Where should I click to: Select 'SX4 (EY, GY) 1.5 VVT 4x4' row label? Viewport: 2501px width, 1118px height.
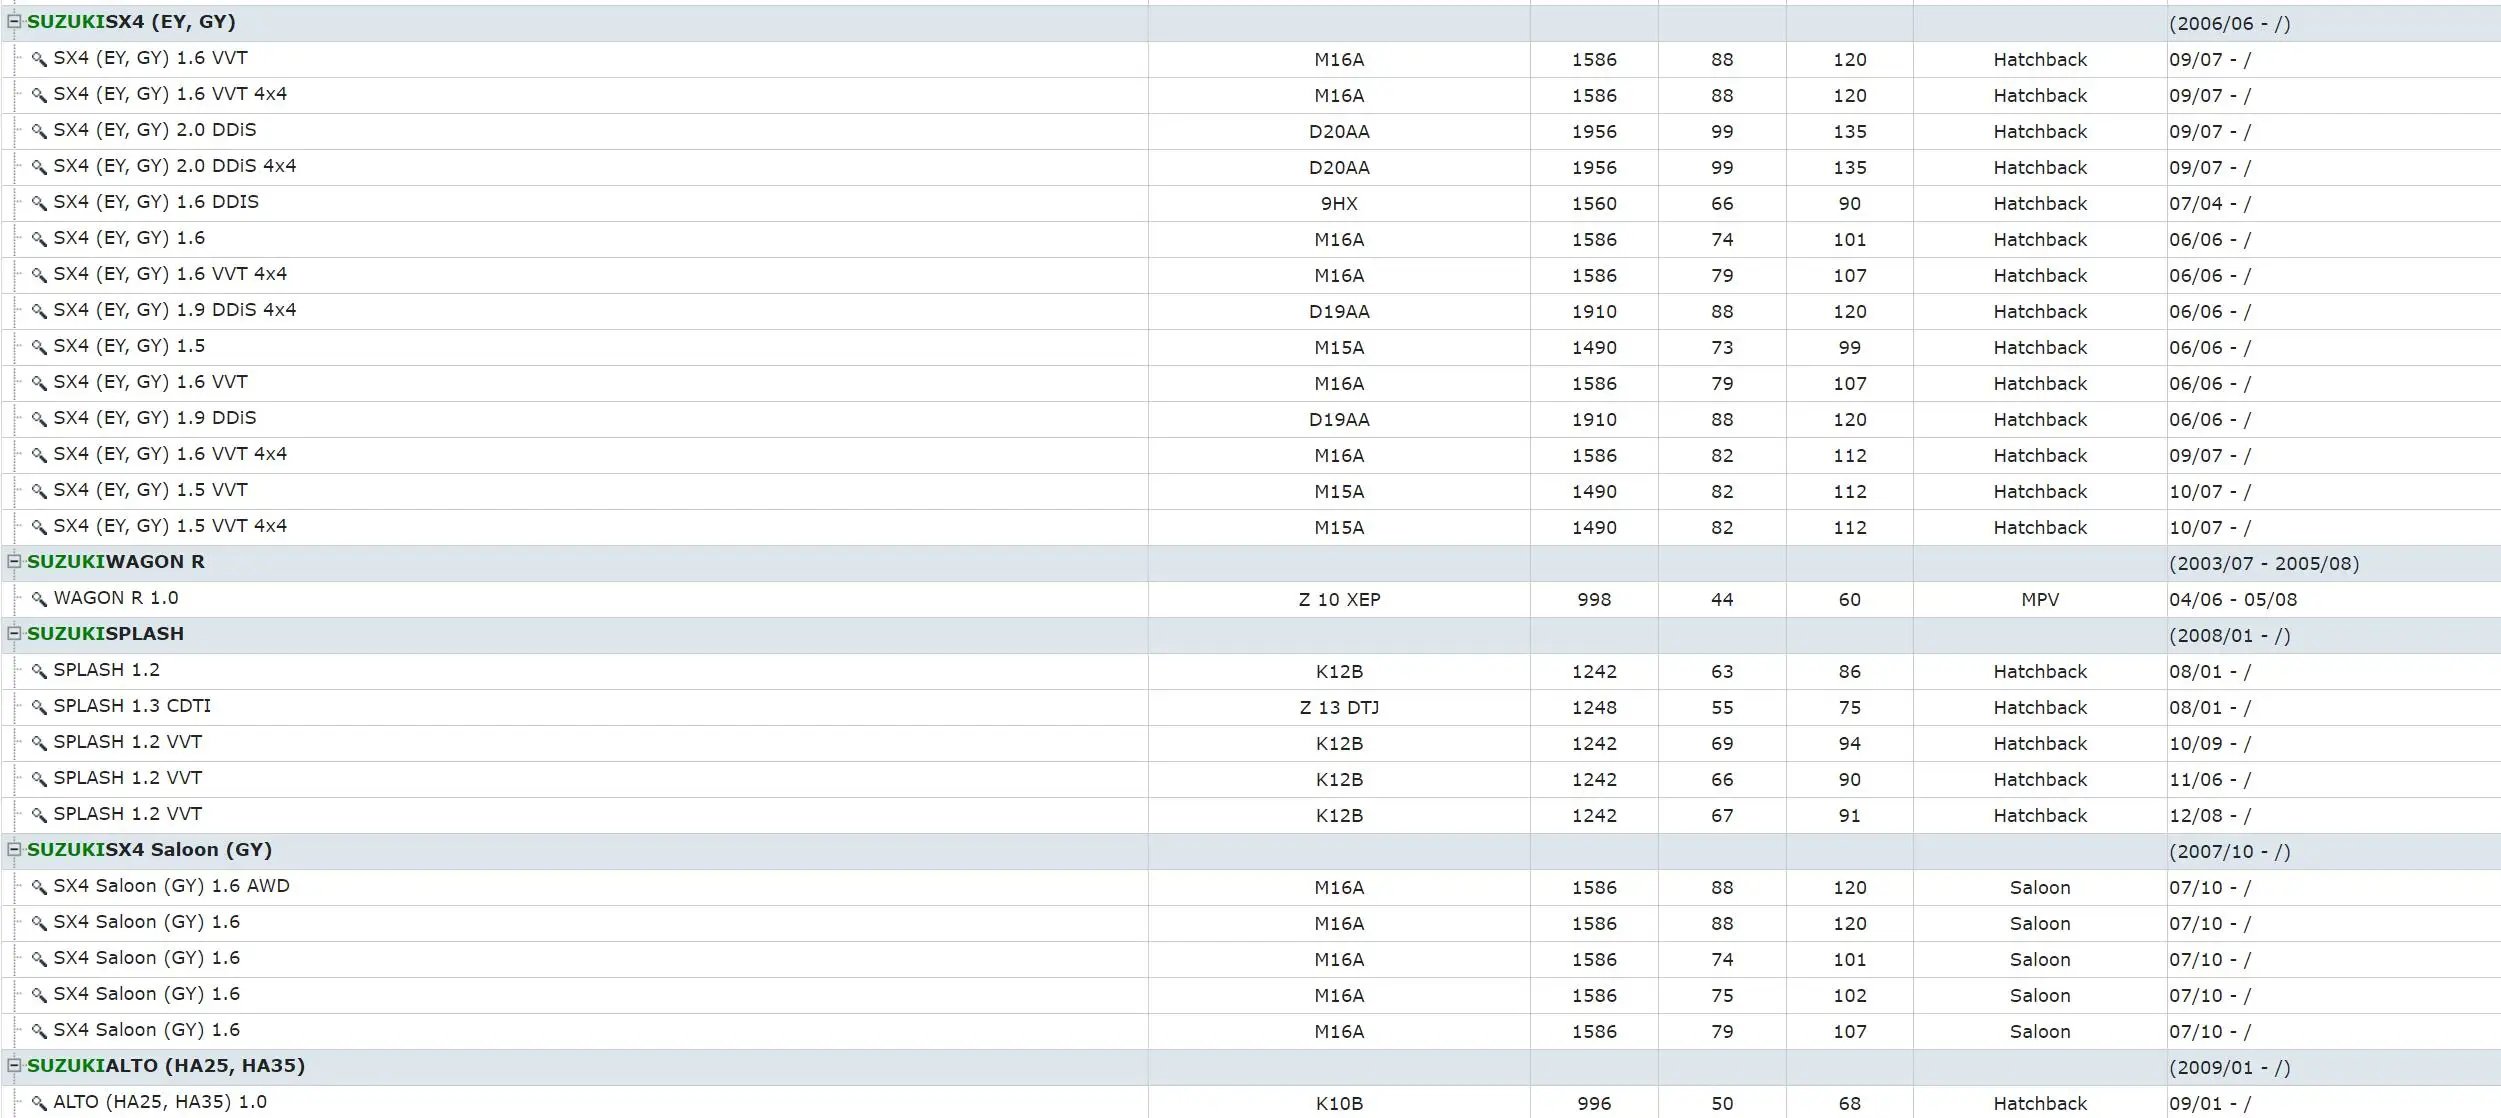(x=170, y=526)
